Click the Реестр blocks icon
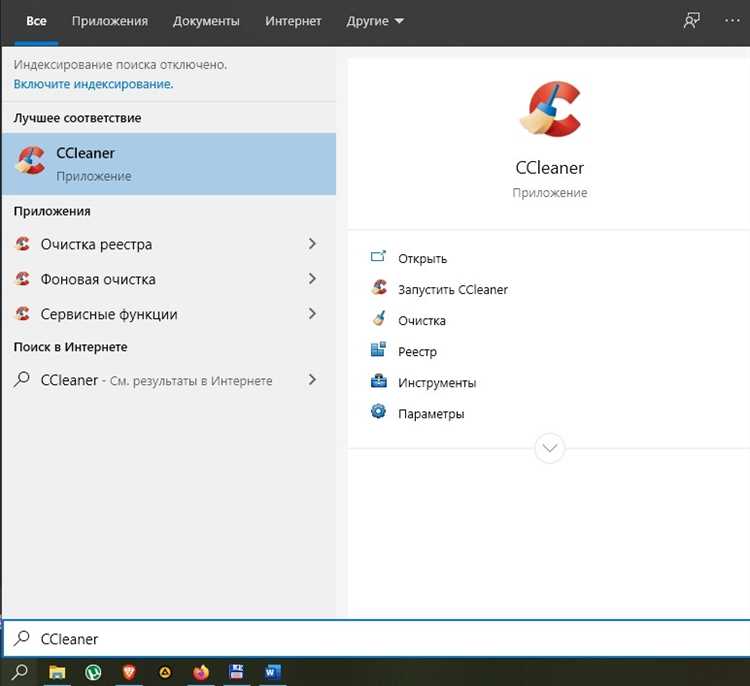Image resolution: width=750 pixels, height=686 pixels. (x=378, y=350)
